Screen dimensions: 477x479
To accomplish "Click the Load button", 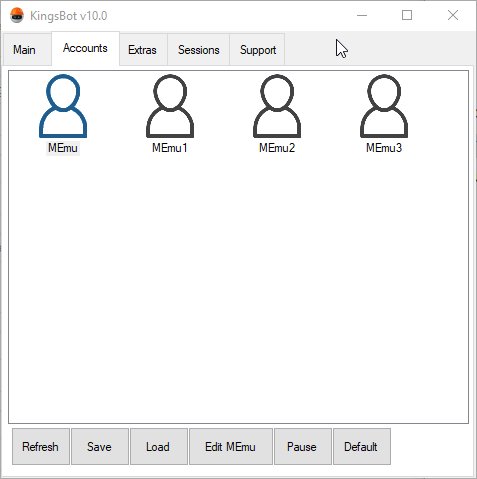I will [159, 447].
